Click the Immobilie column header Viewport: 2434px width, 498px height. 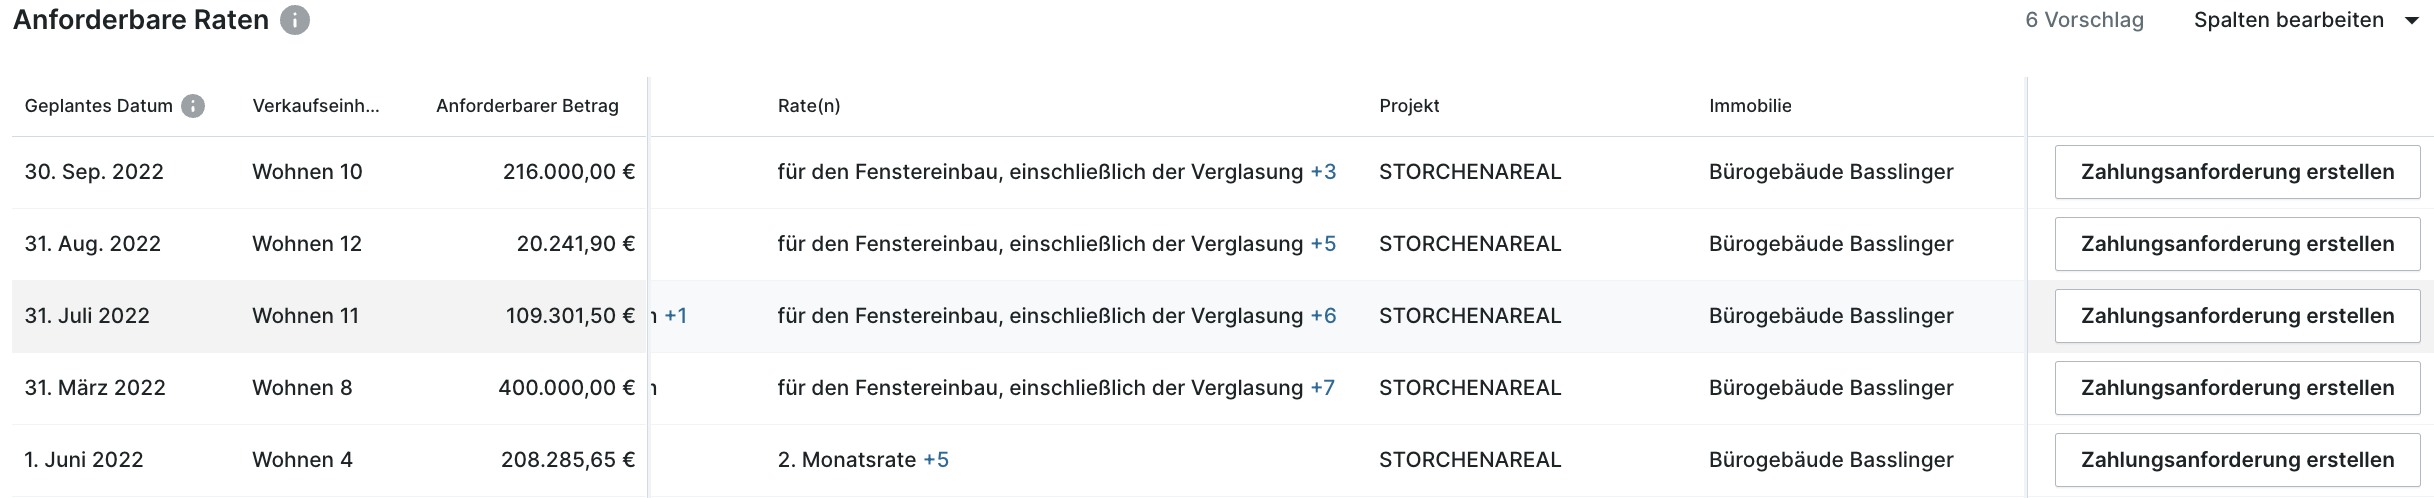(1750, 106)
